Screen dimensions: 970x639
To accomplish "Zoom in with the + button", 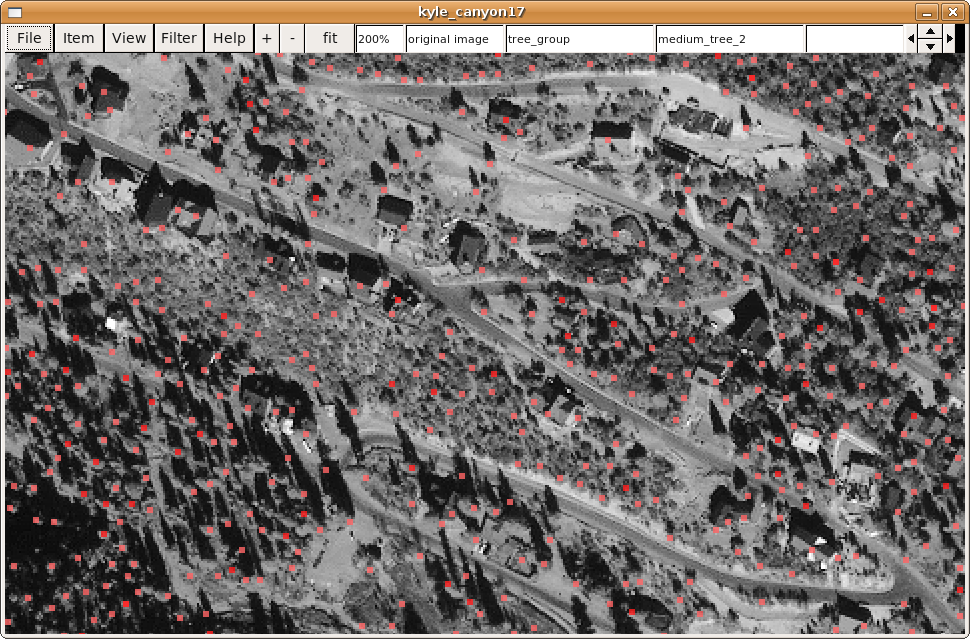I will (x=267, y=38).
